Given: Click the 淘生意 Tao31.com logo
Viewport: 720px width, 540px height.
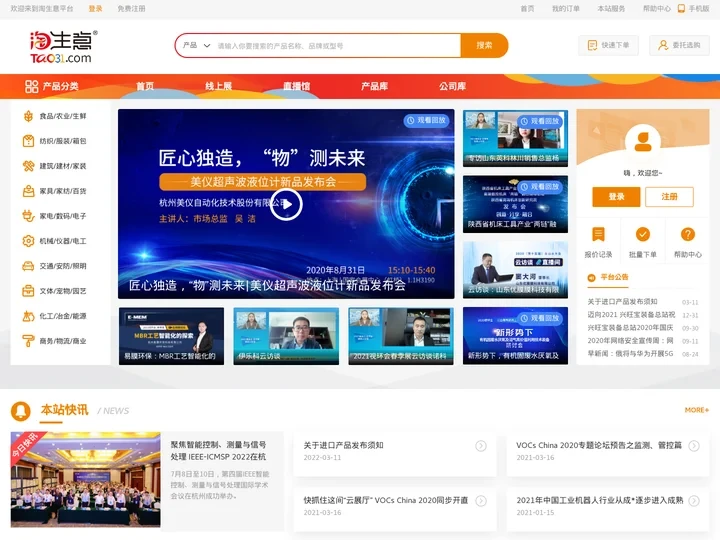Looking at the screenshot, I should (x=64, y=46).
